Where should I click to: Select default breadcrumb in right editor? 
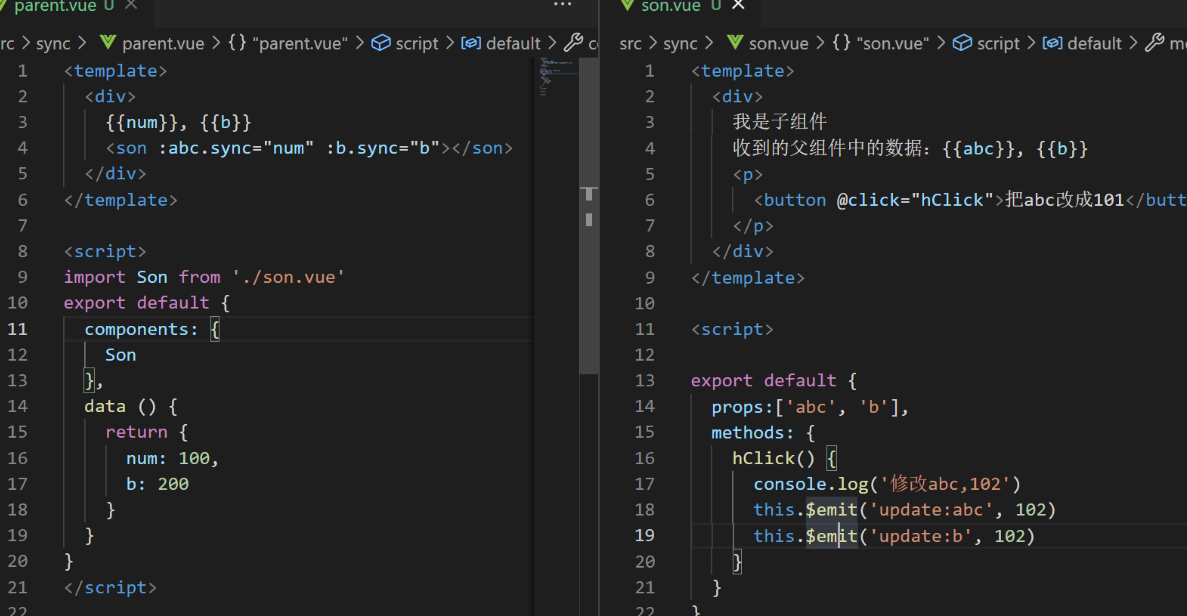[x=1094, y=44]
